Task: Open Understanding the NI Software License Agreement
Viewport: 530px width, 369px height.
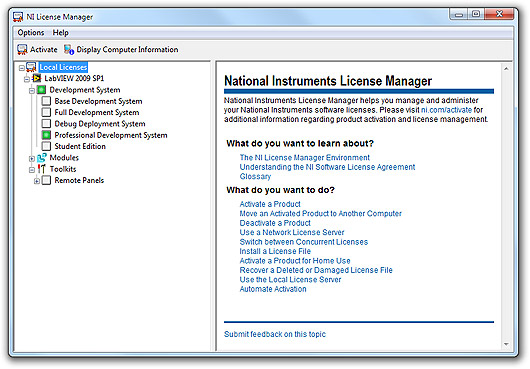Action: coord(327,167)
